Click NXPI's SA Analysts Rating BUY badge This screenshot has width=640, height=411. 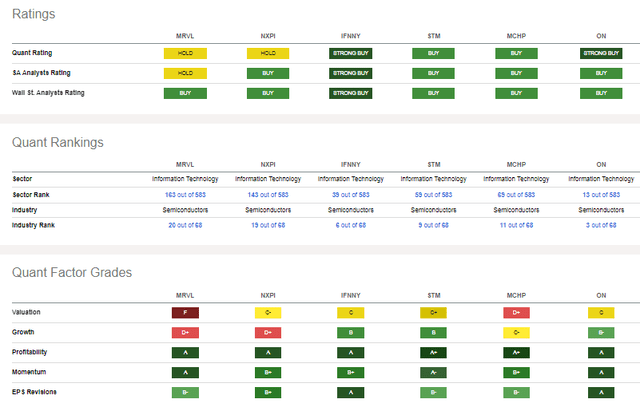(x=268, y=73)
